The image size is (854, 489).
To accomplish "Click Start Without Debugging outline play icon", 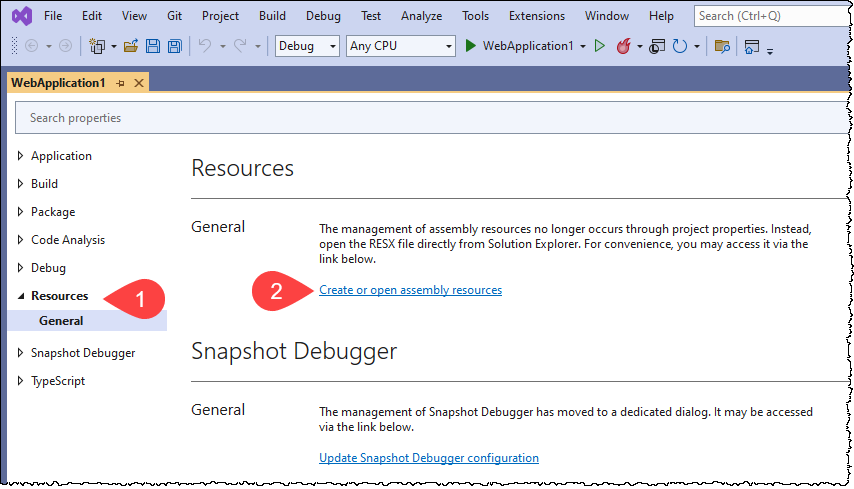I will pos(600,46).
